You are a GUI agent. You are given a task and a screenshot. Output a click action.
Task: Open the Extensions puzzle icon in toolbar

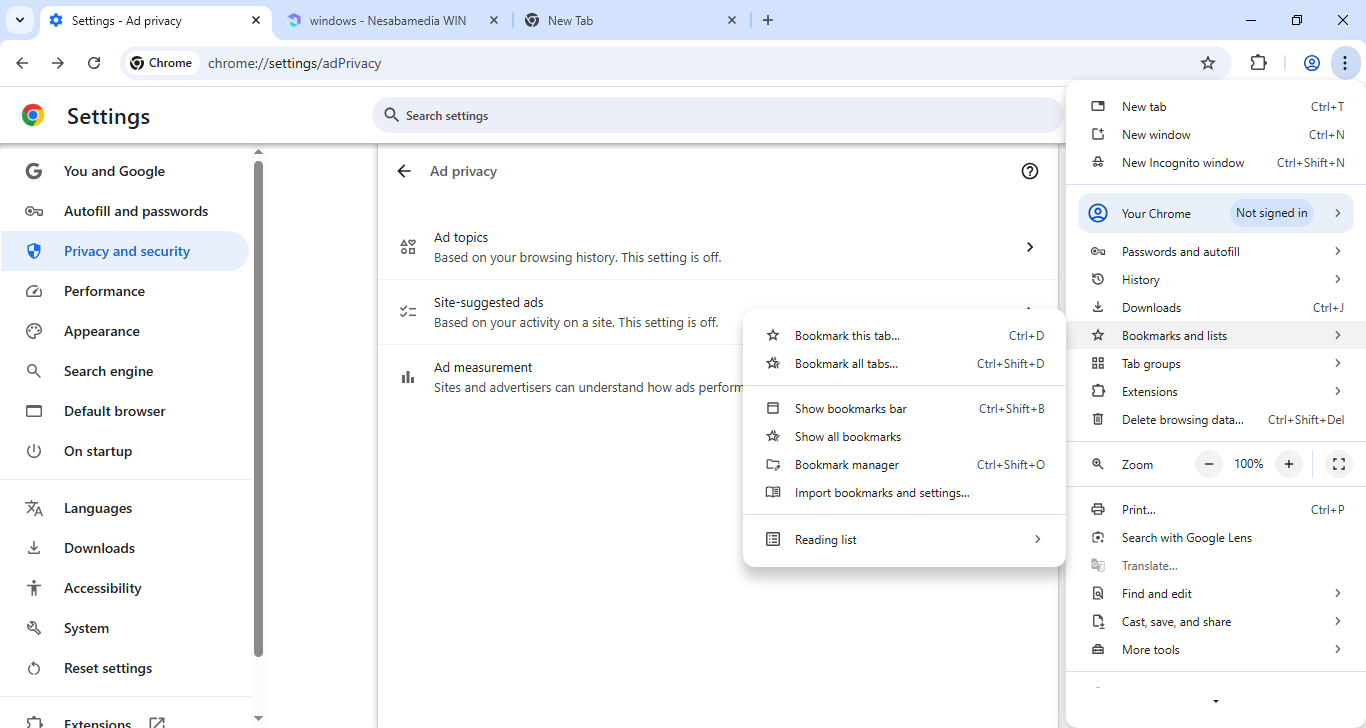click(1259, 63)
